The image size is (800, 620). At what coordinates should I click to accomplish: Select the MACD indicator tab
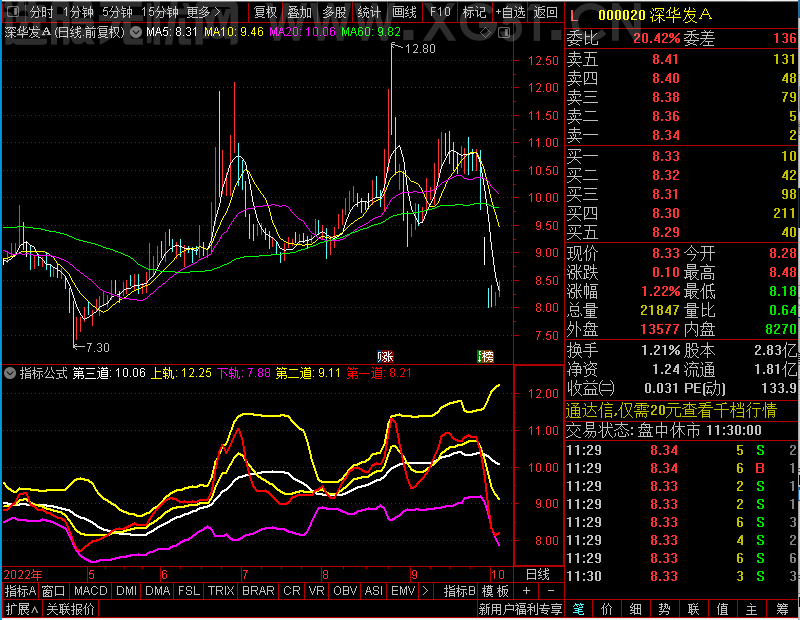[90, 591]
